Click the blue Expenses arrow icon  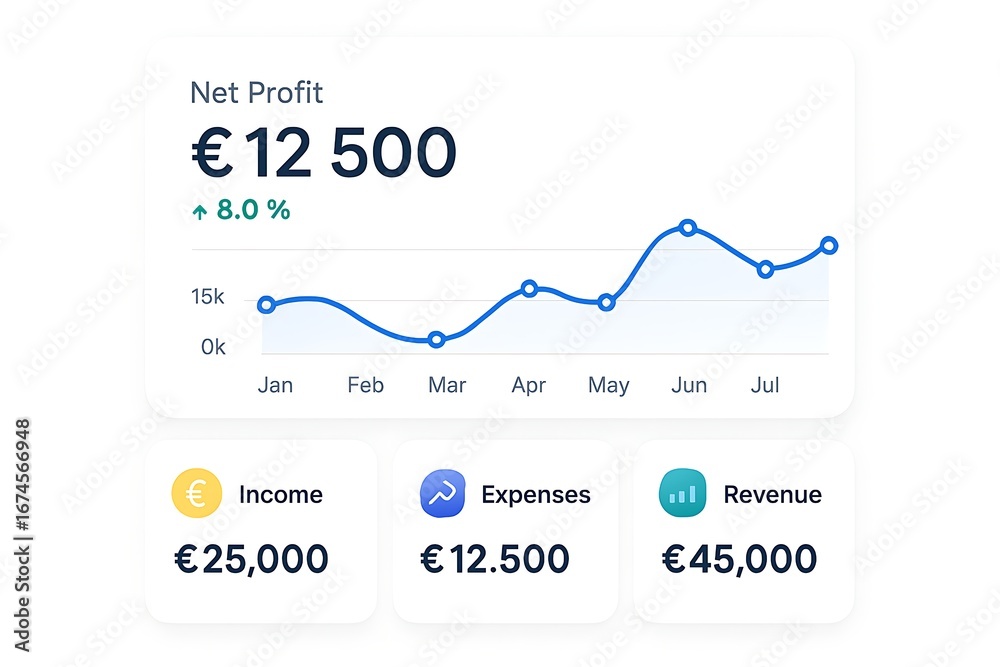(443, 493)
